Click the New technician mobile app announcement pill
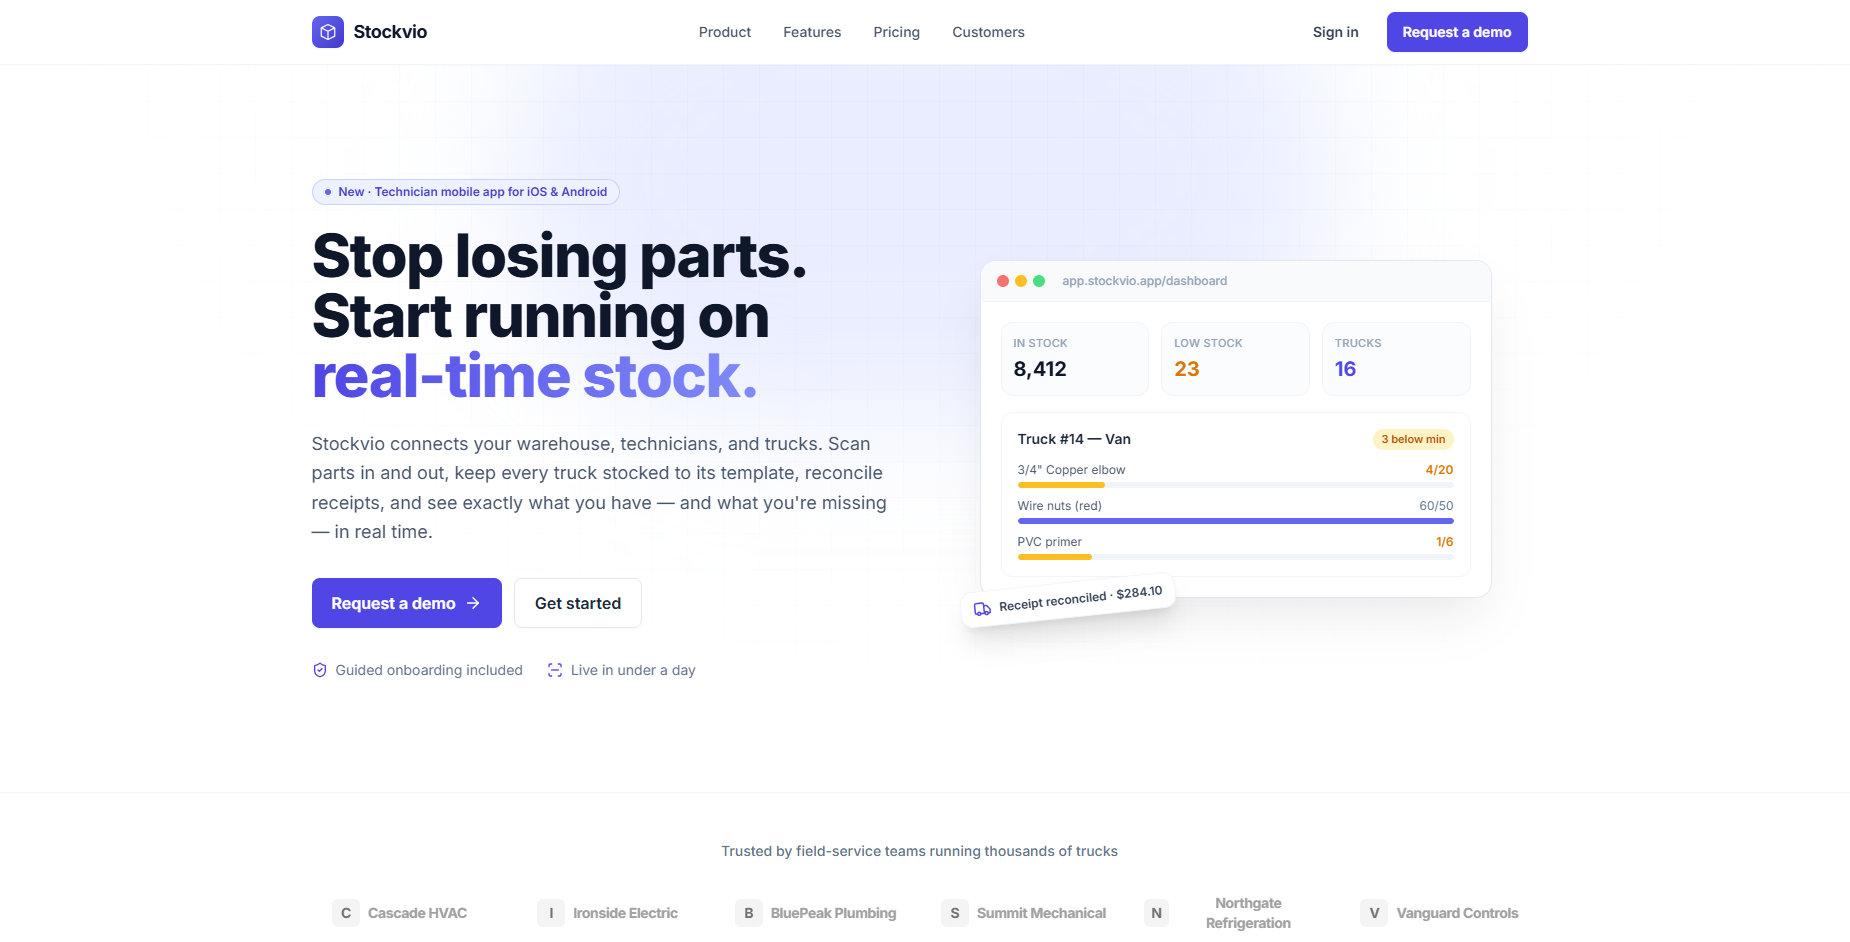This screenshot has width=1850, height=942. pyautogui.click(x=466, y=192)
